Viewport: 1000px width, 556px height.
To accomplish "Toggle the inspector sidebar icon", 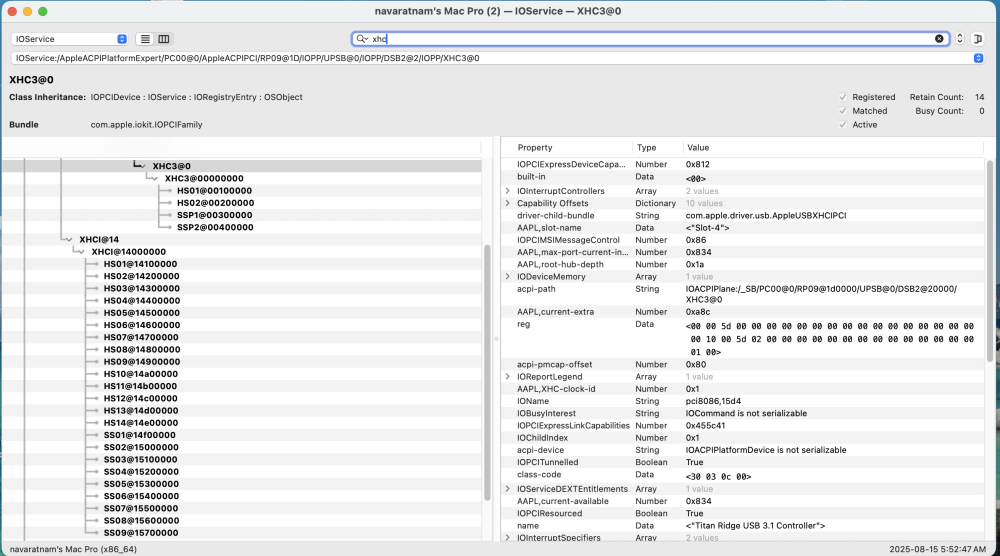I will coord(977,39).
